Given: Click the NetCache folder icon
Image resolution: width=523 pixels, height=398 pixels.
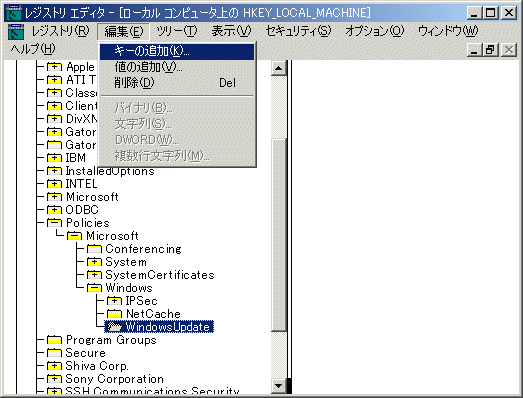Looking at the screenshot, I should click(114, 314).
